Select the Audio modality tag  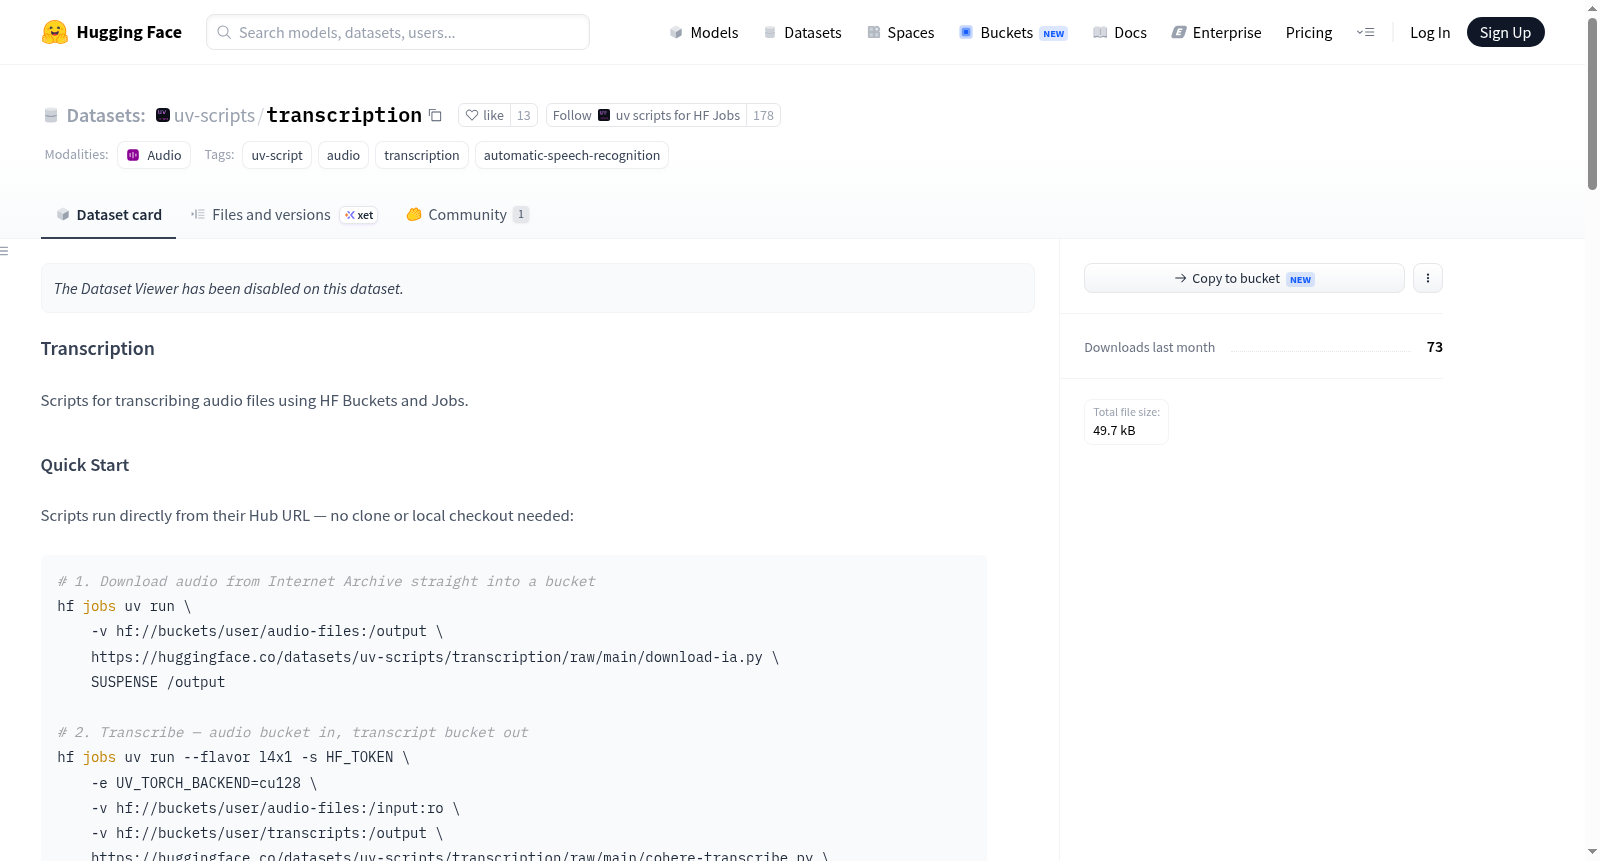(154, 155)
